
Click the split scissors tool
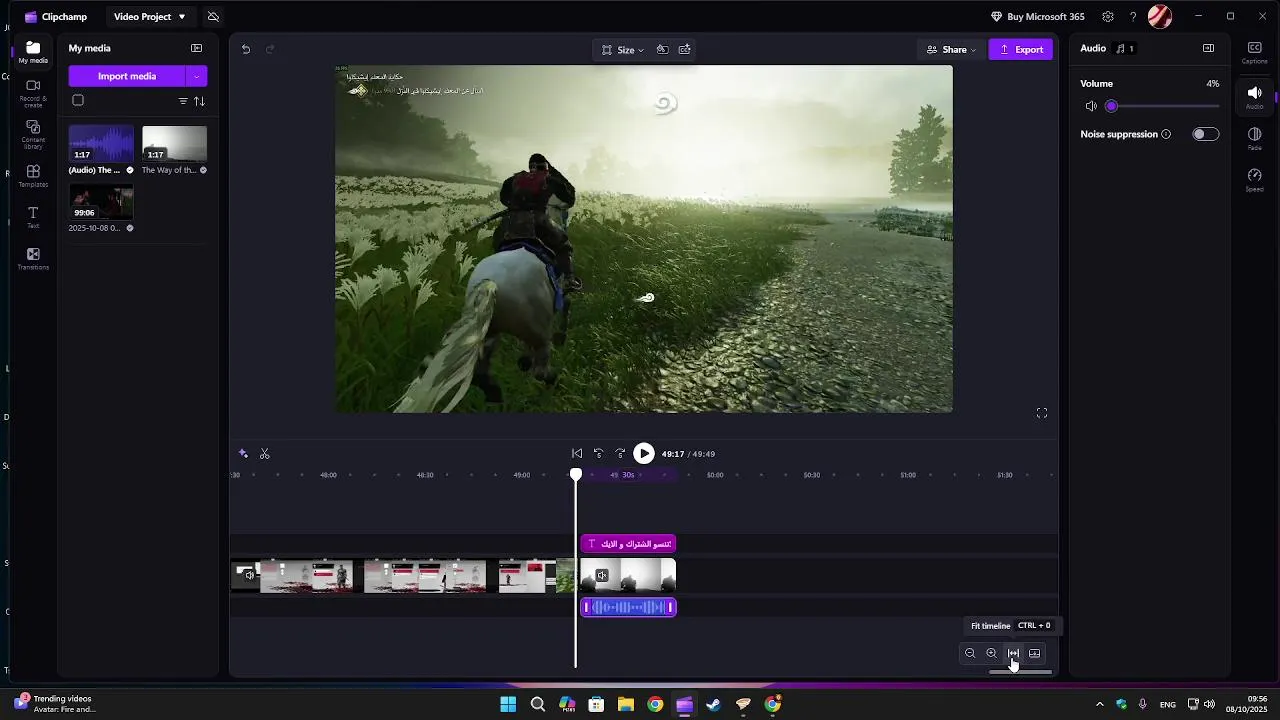point(265,454)
